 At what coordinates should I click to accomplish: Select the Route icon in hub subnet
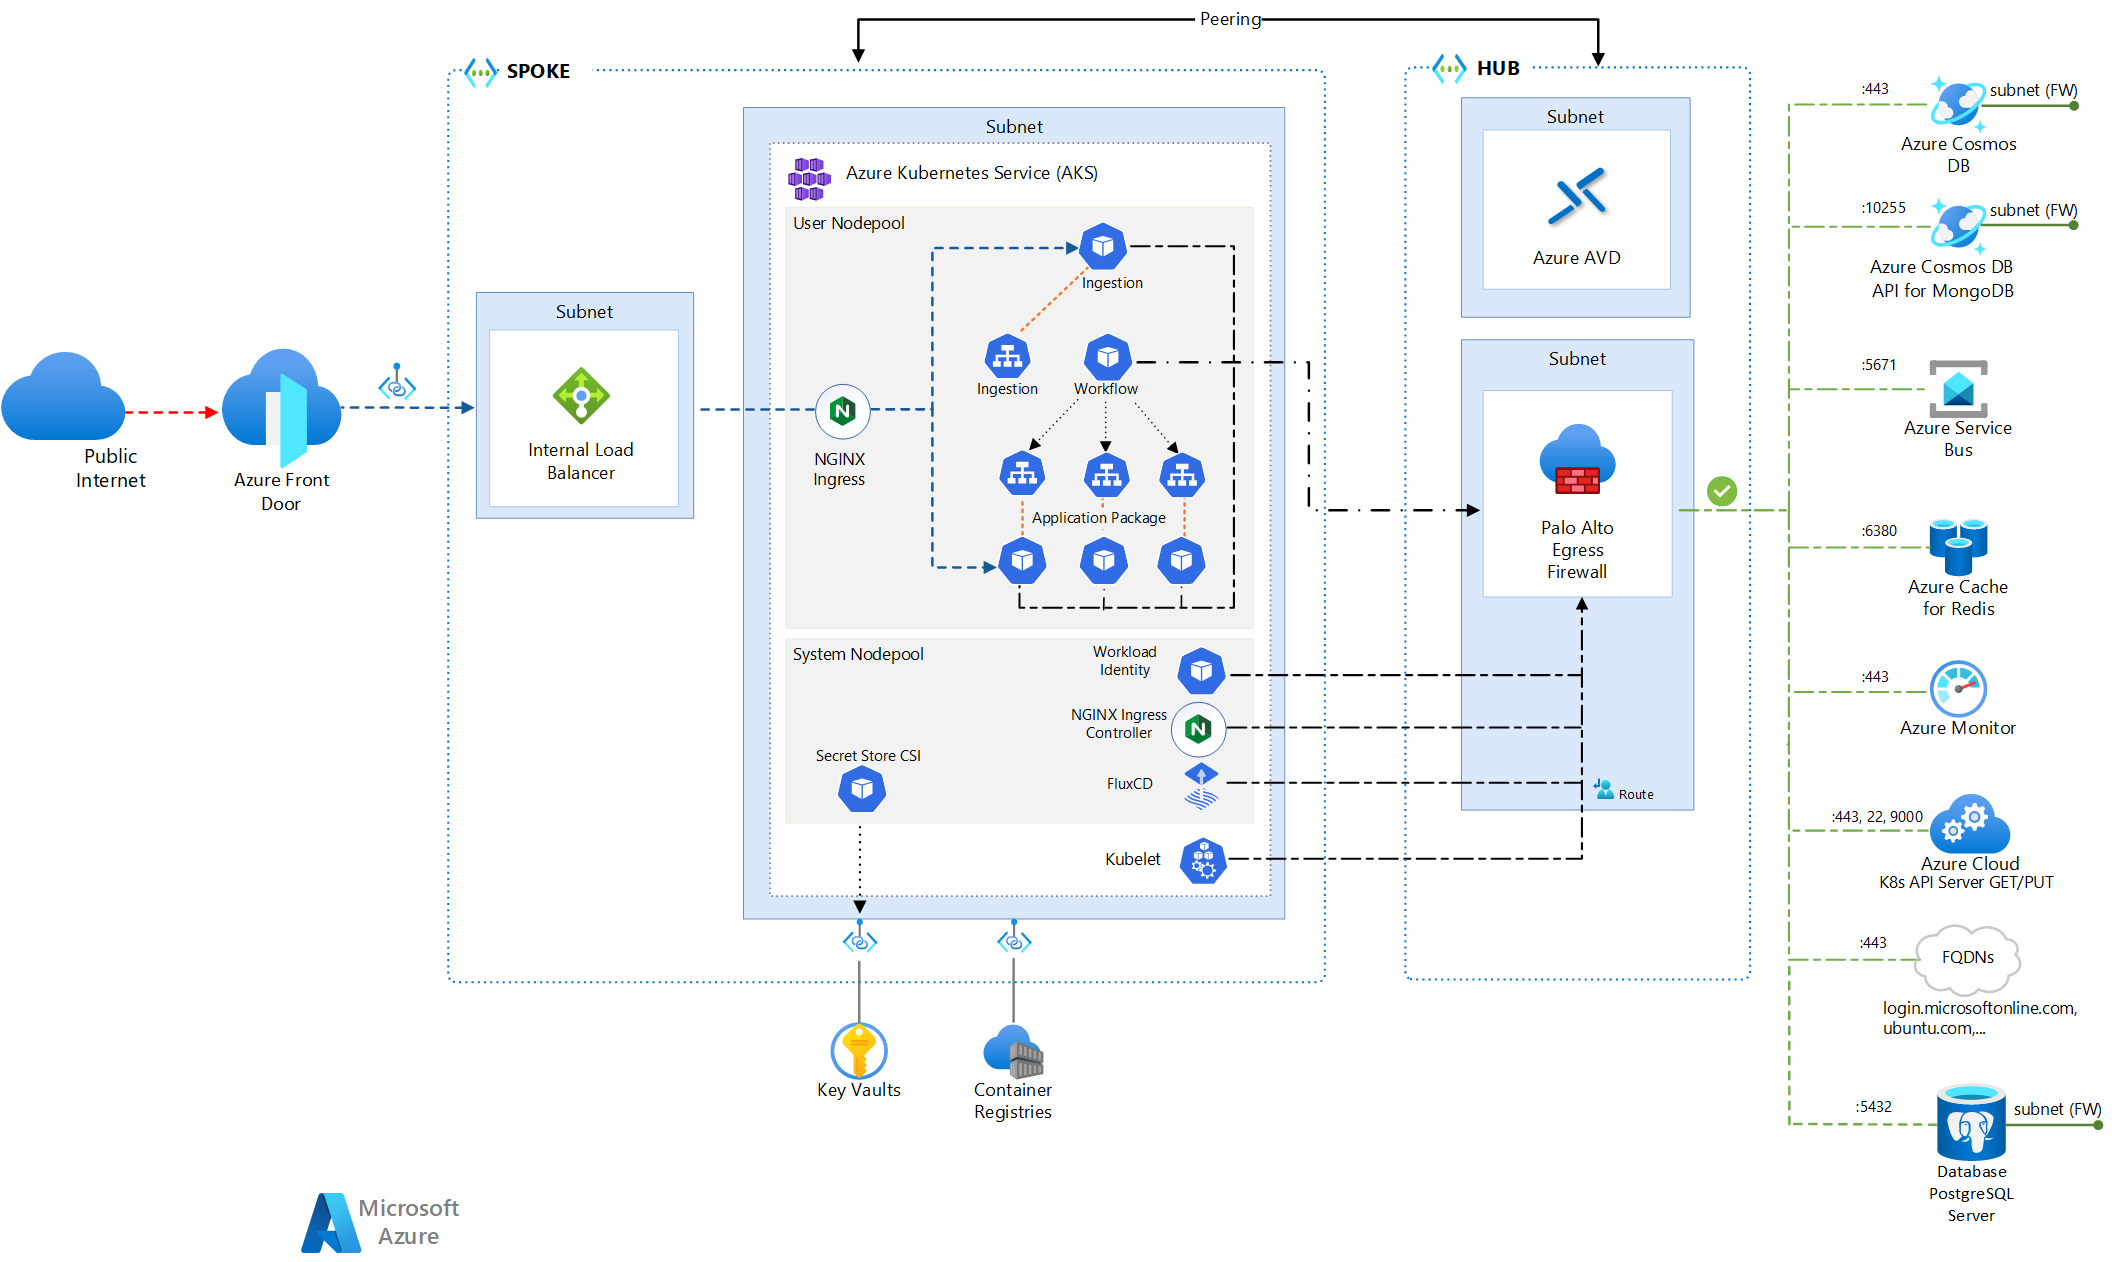pos(1604,790)
